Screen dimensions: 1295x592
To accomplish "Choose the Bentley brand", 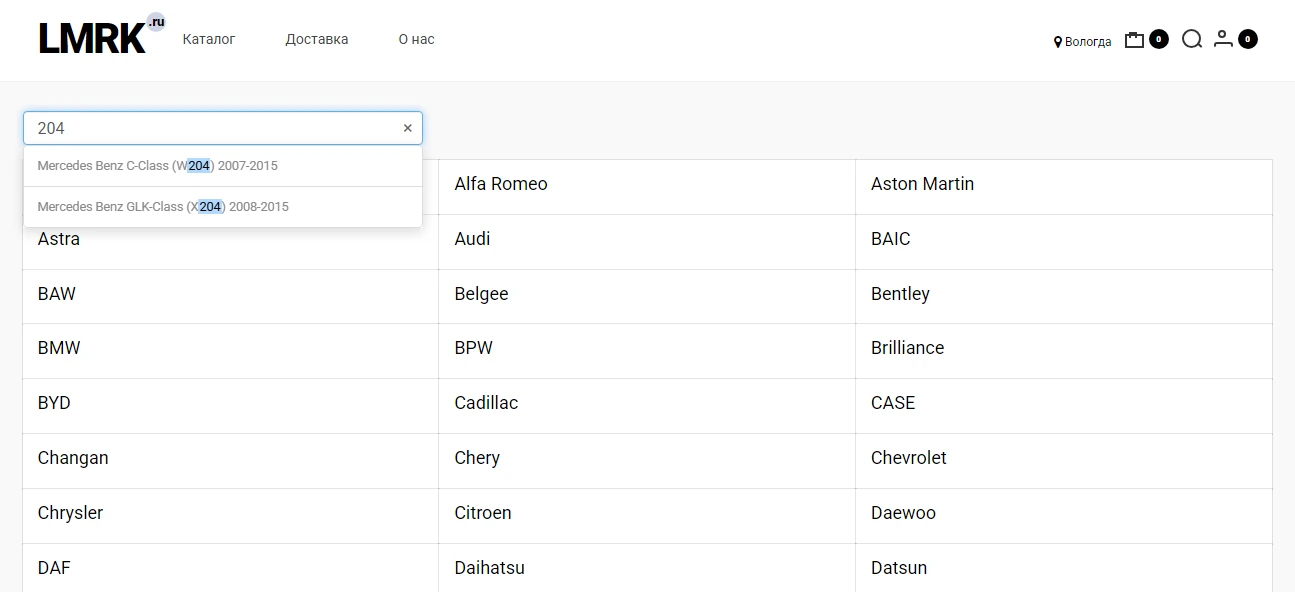I will point(900,294).
